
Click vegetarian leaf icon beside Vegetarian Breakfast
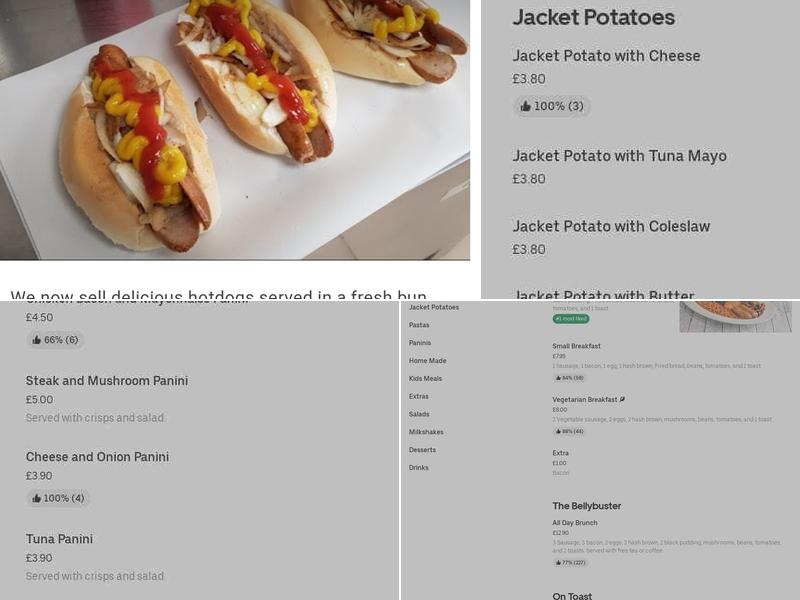coord(622,399)
